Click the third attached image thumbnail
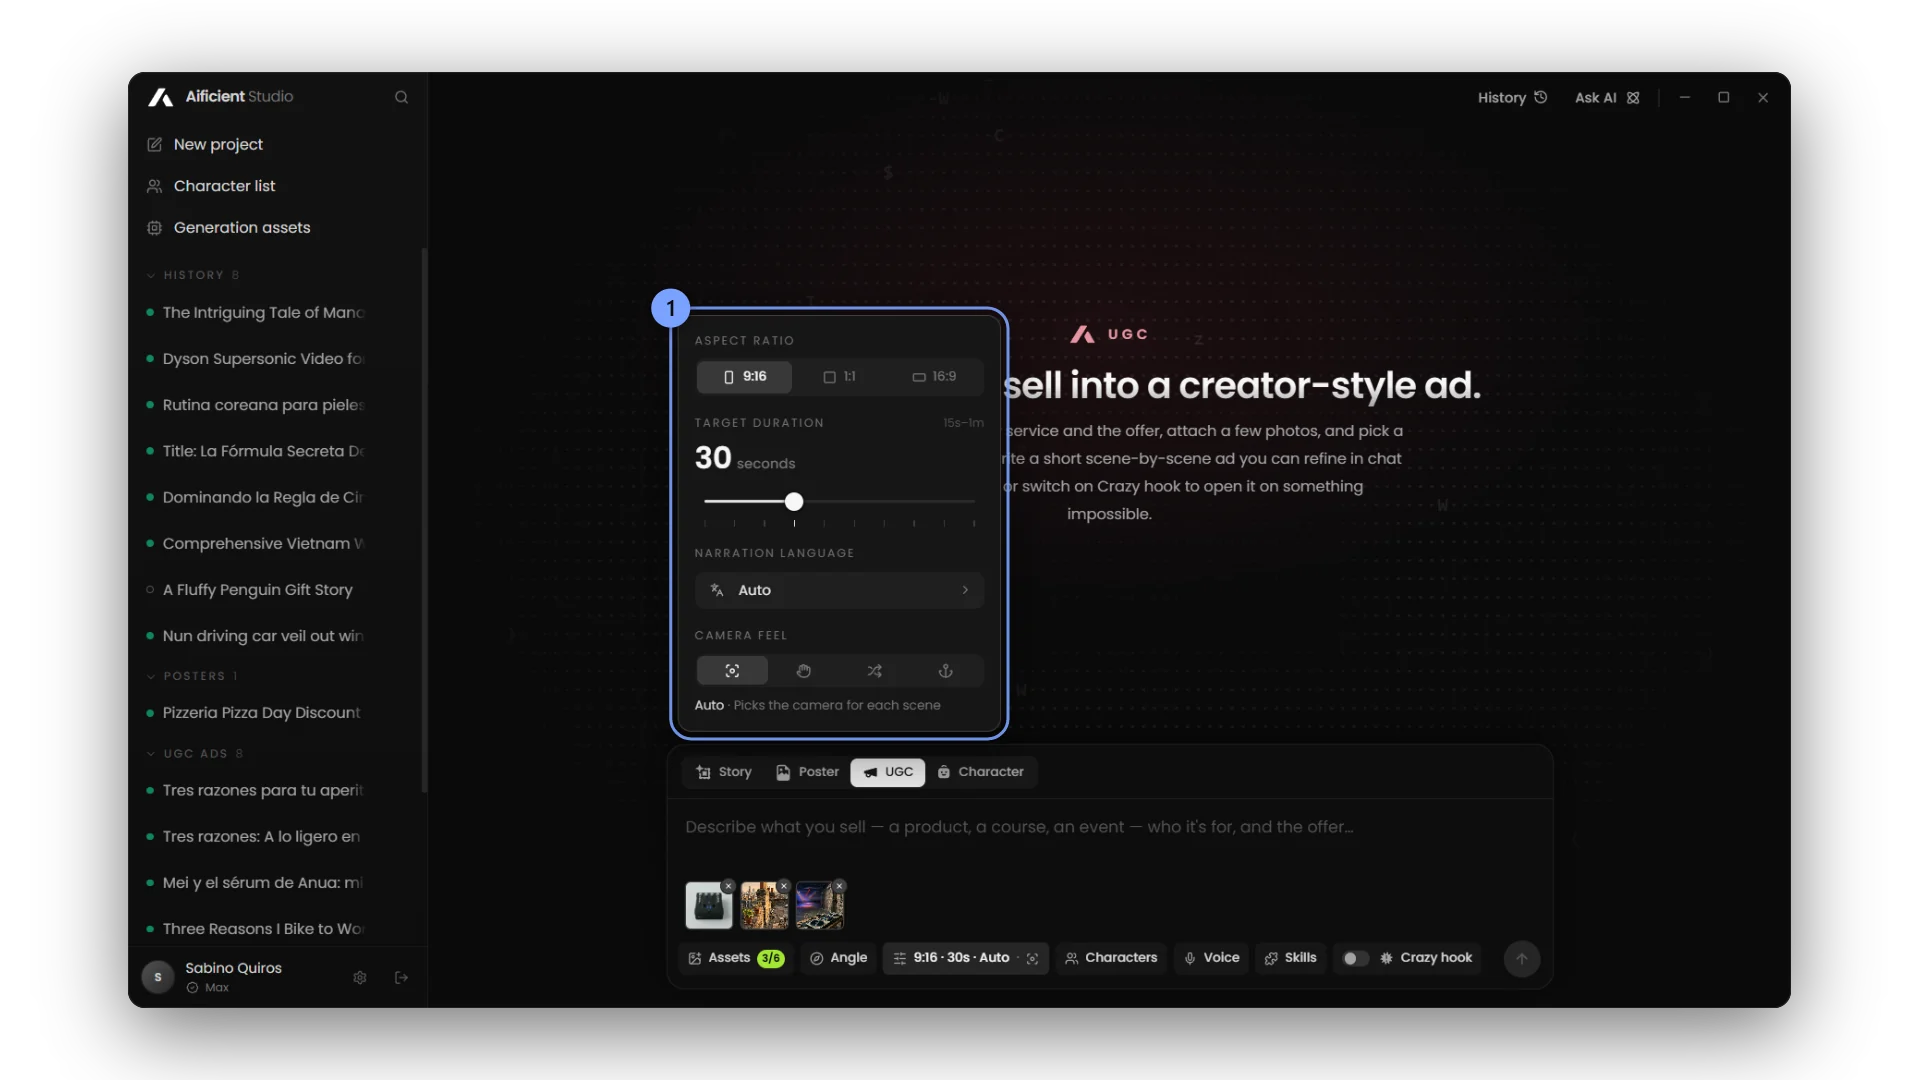 [x=820, y=906]
